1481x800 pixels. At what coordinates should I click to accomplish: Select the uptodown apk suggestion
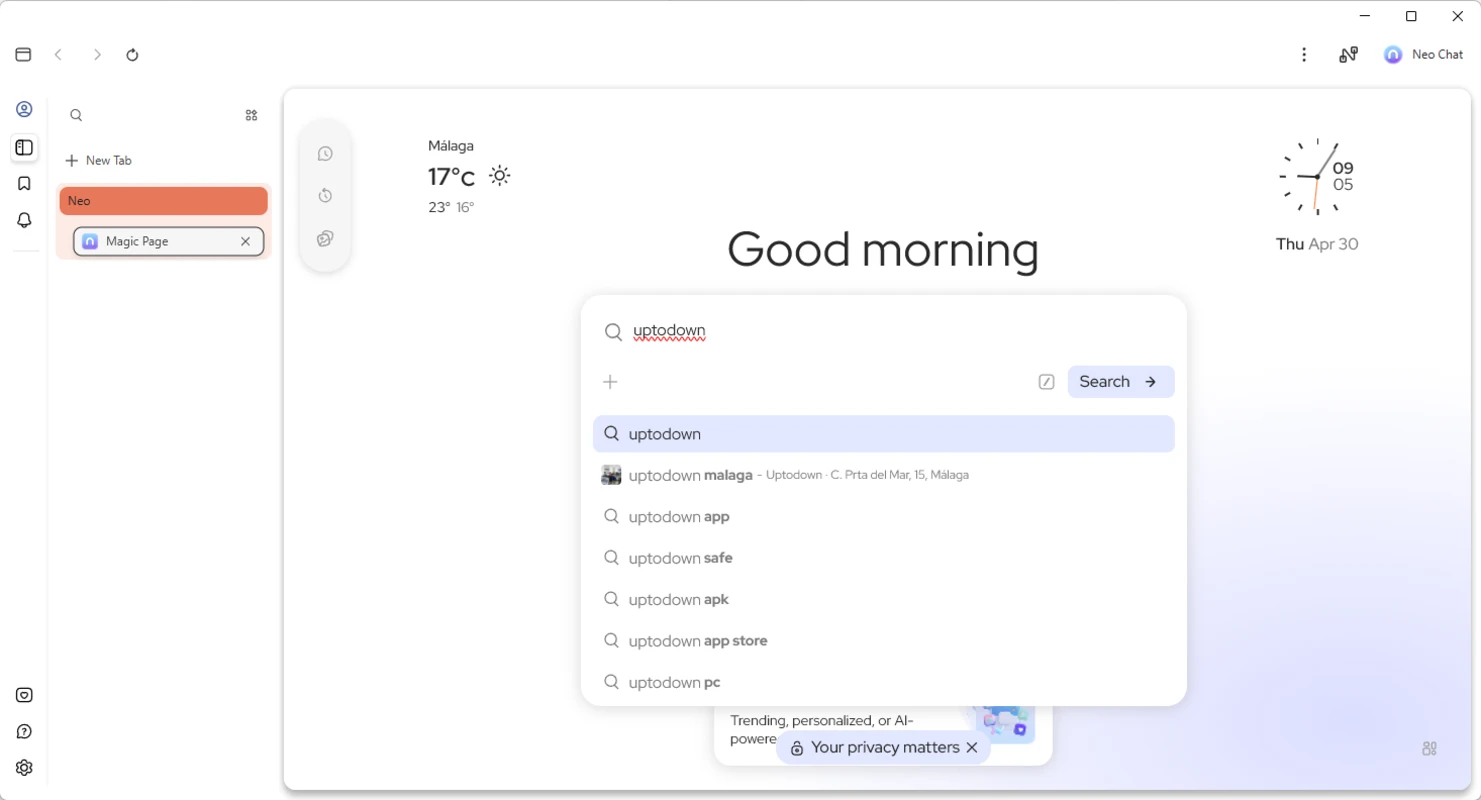(884, 600)
